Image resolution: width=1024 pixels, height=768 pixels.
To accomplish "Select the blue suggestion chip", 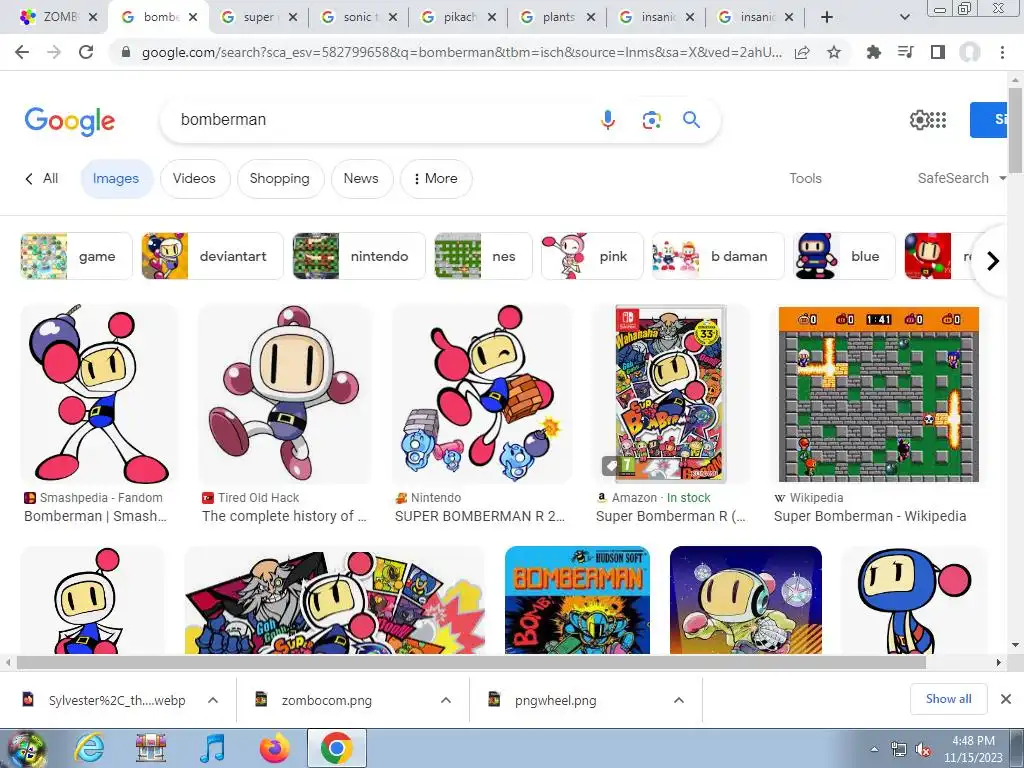I will (x=844, y=256).
